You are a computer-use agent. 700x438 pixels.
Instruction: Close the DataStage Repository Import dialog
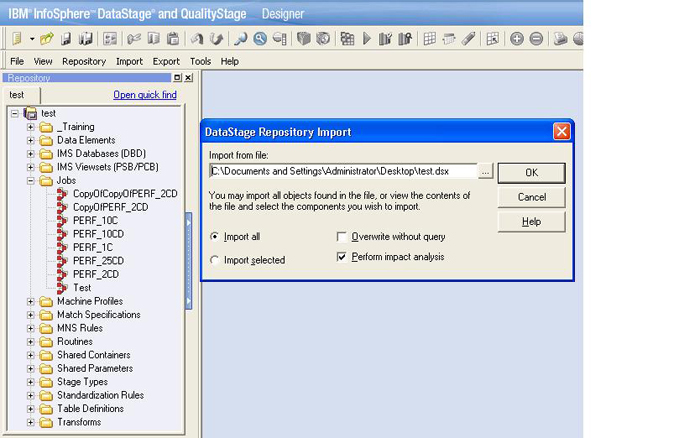[x=561, y=132]
